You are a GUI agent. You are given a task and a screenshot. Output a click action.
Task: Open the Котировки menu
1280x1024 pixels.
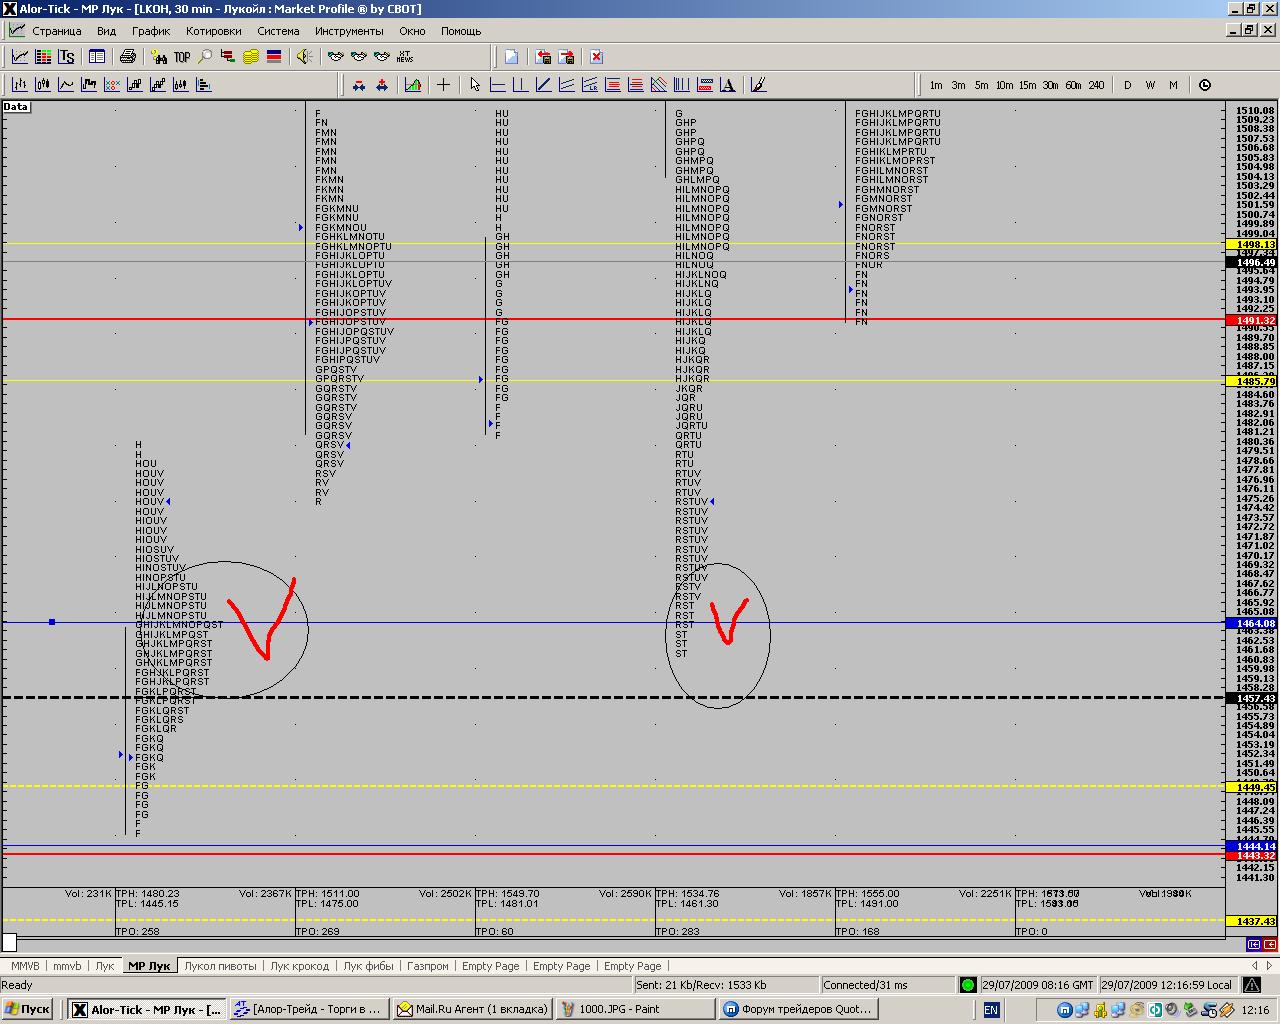pos(213,31)
